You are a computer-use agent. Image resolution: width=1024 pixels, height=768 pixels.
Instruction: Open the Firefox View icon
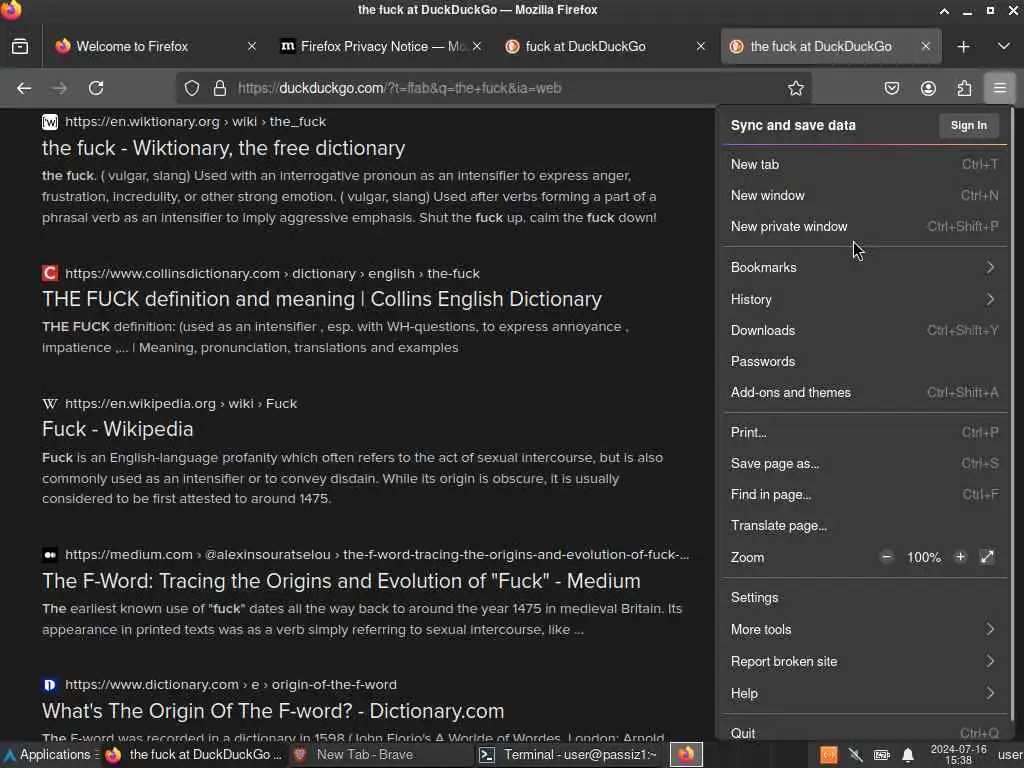click(x=20, y=46)
